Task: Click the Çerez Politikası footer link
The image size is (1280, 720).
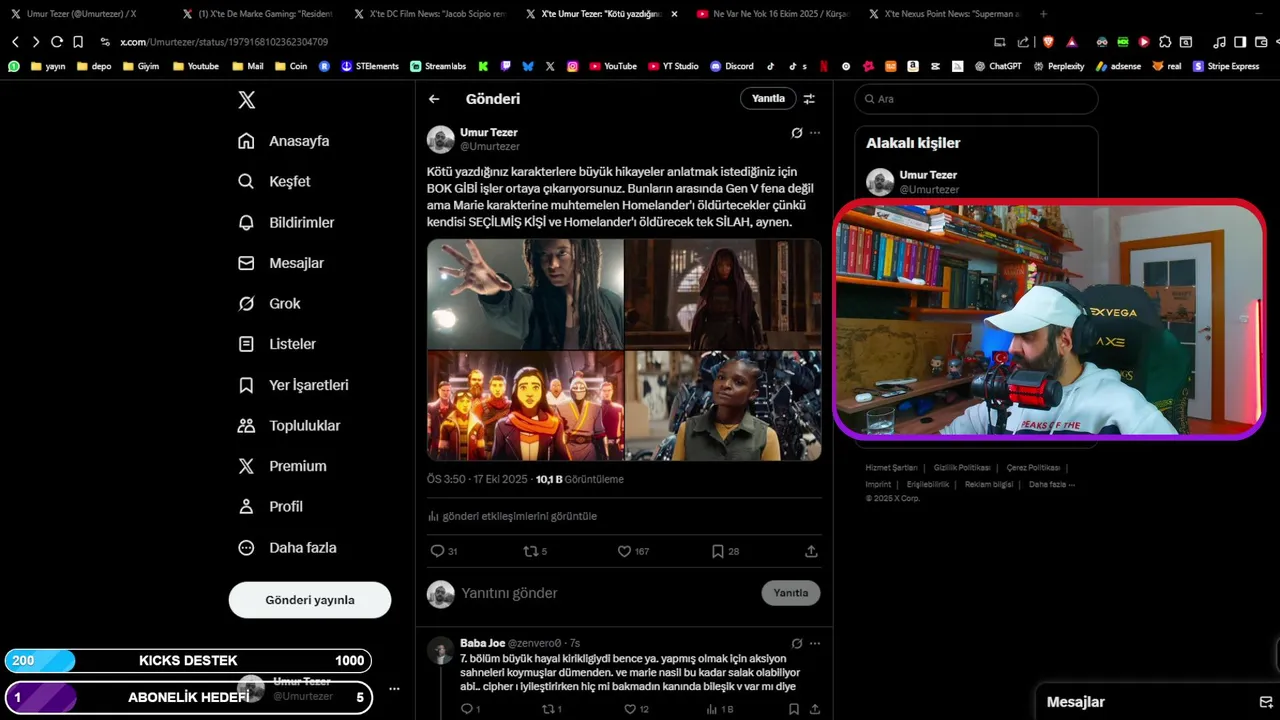Action: 1033,468
